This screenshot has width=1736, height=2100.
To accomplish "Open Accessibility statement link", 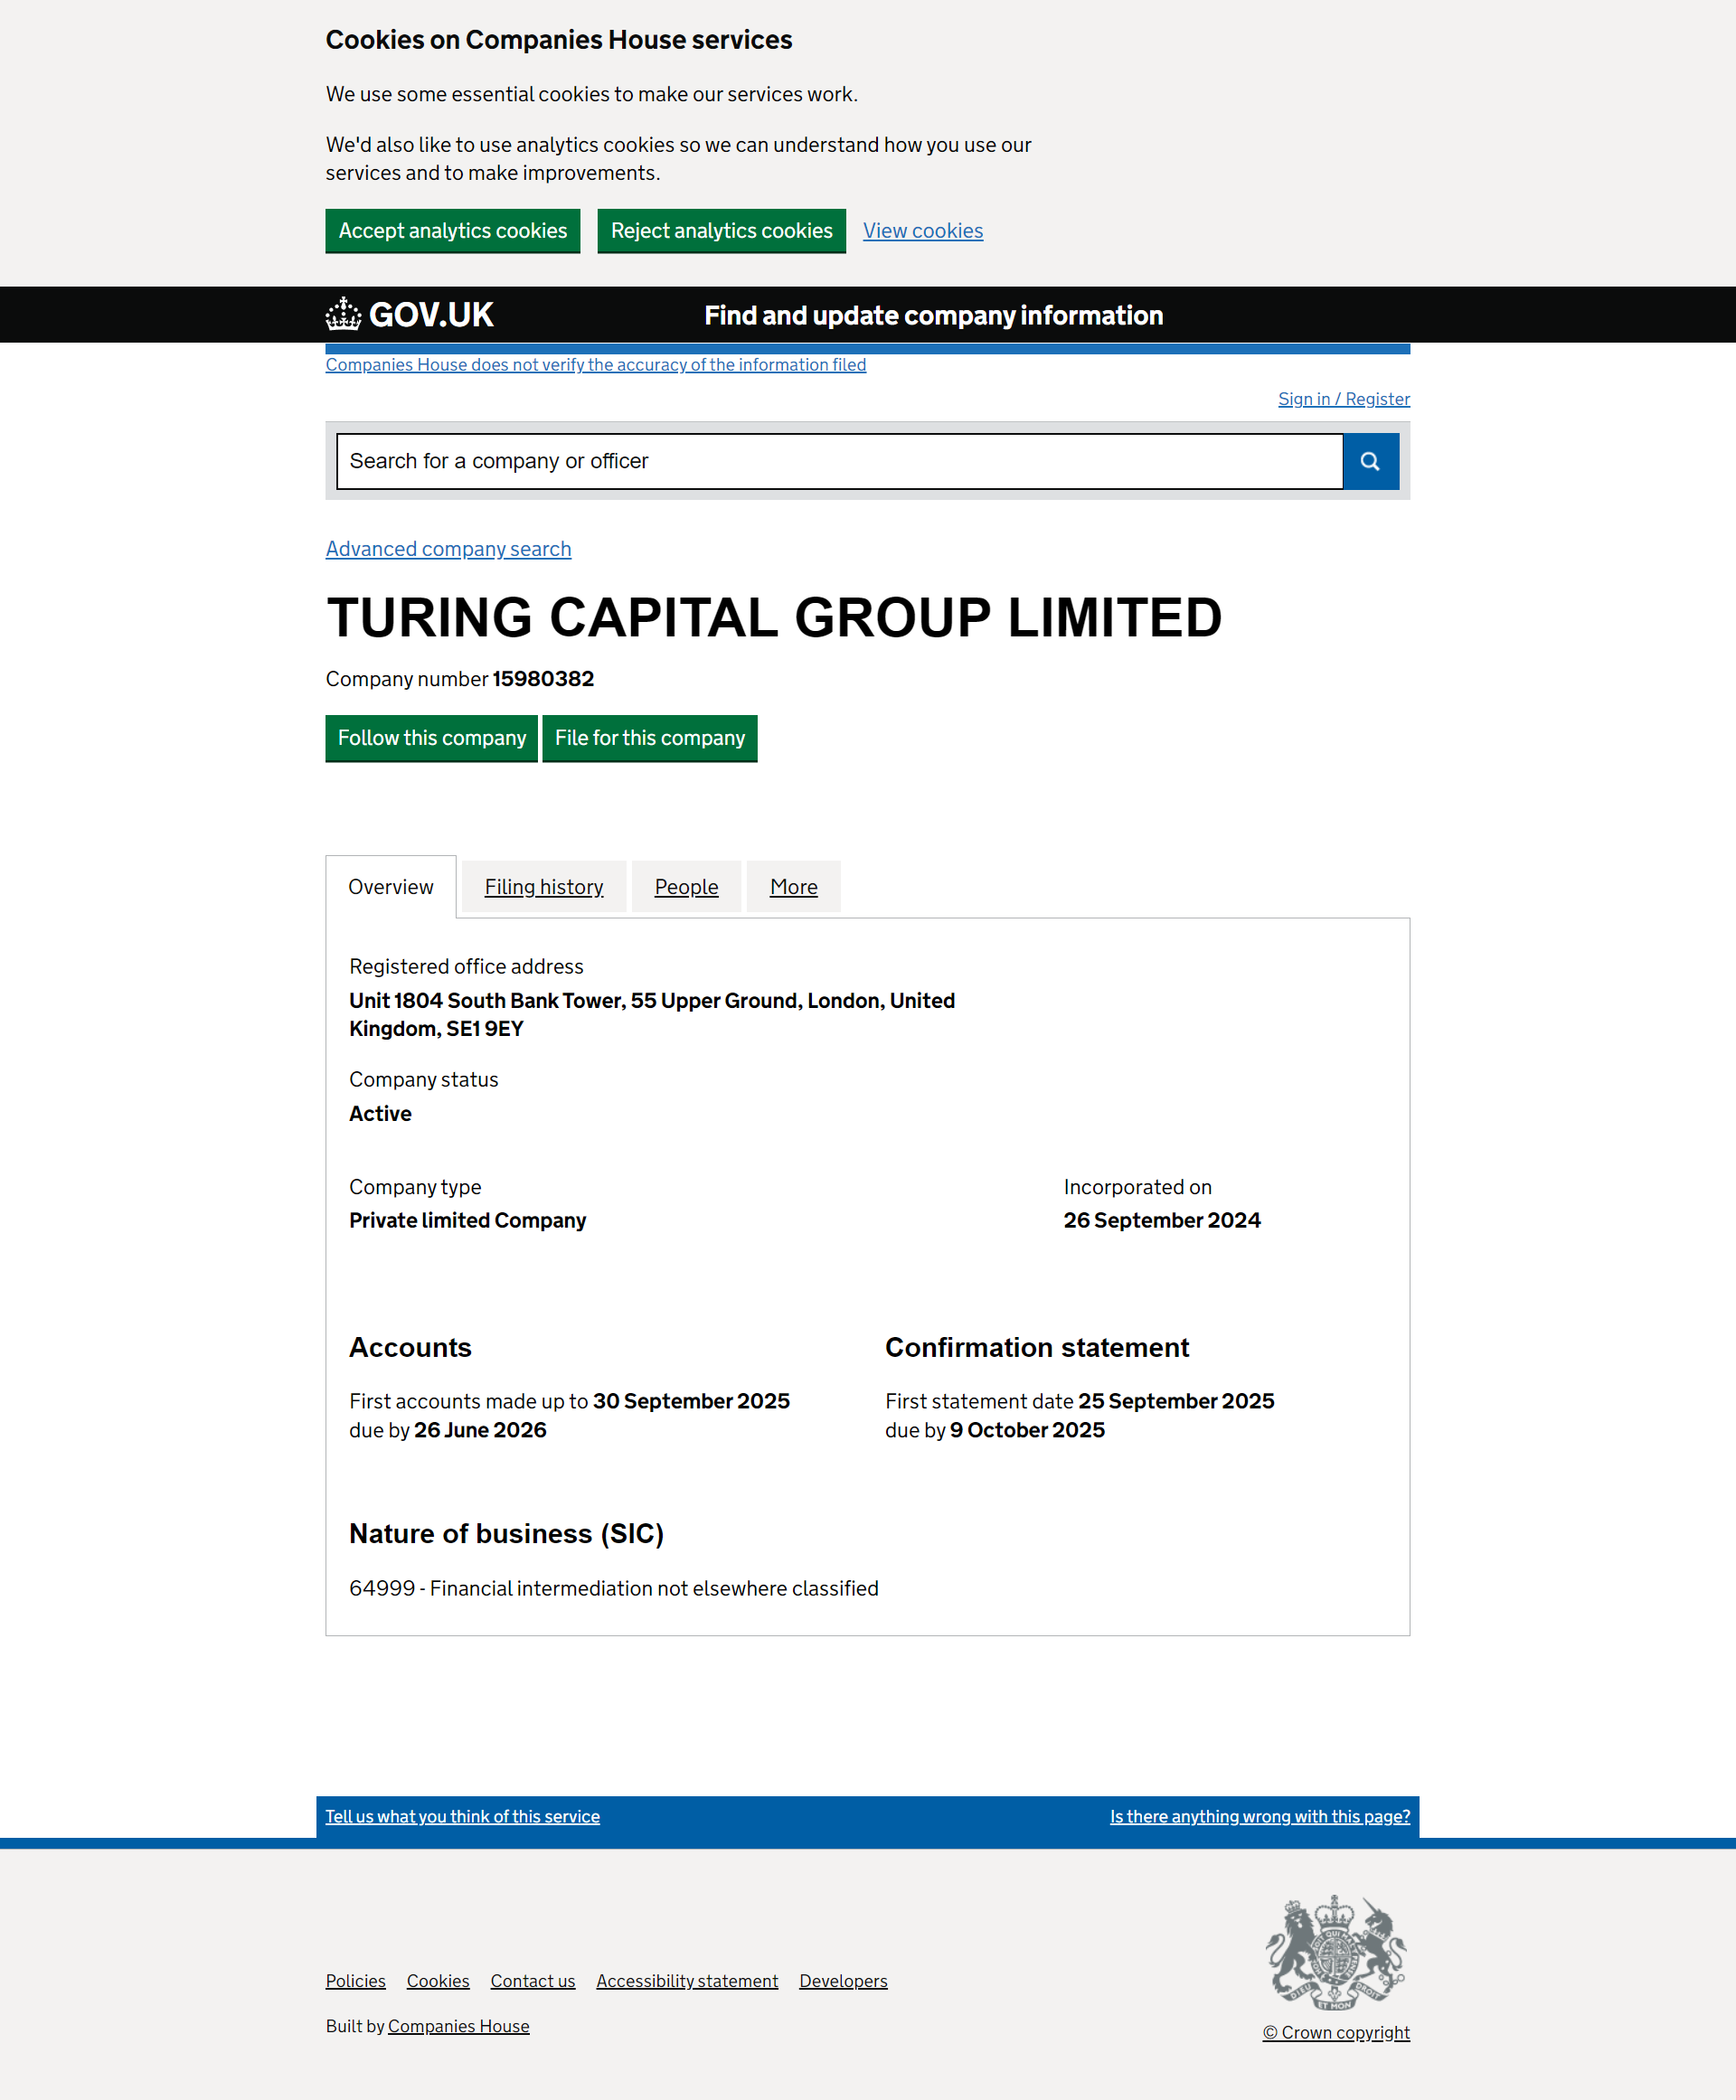I will point(687,1981).
